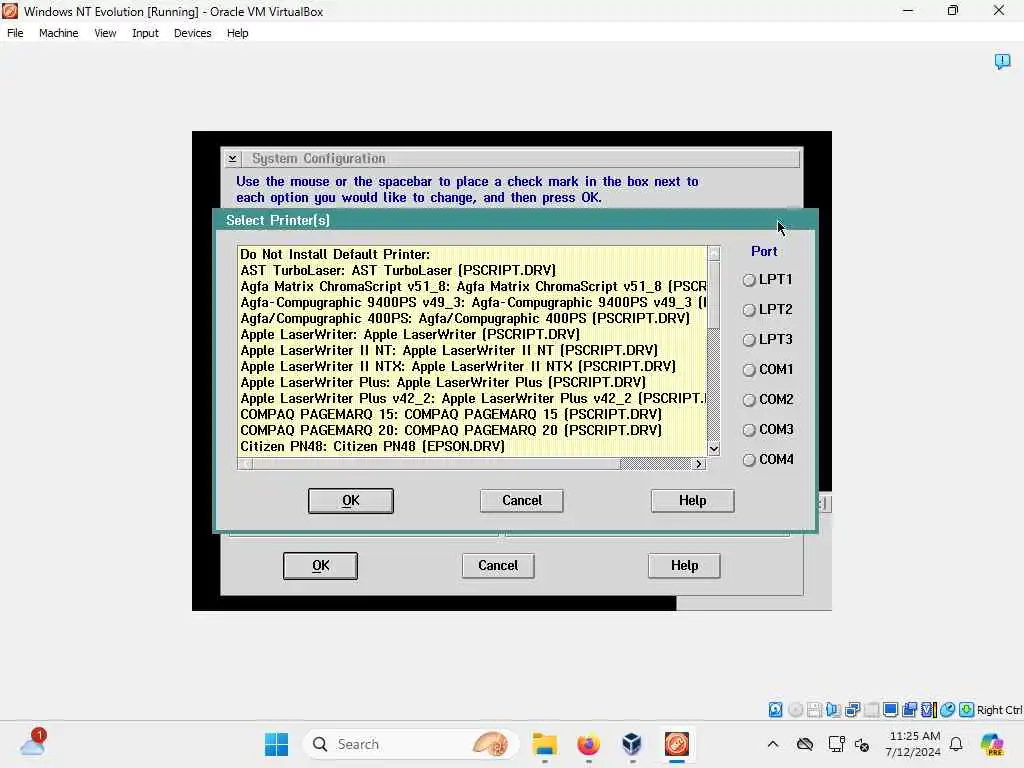This screenshot has width=1024, height=768.
Task: Click the display monitor indicator in status bar
Action: point(890,710)
